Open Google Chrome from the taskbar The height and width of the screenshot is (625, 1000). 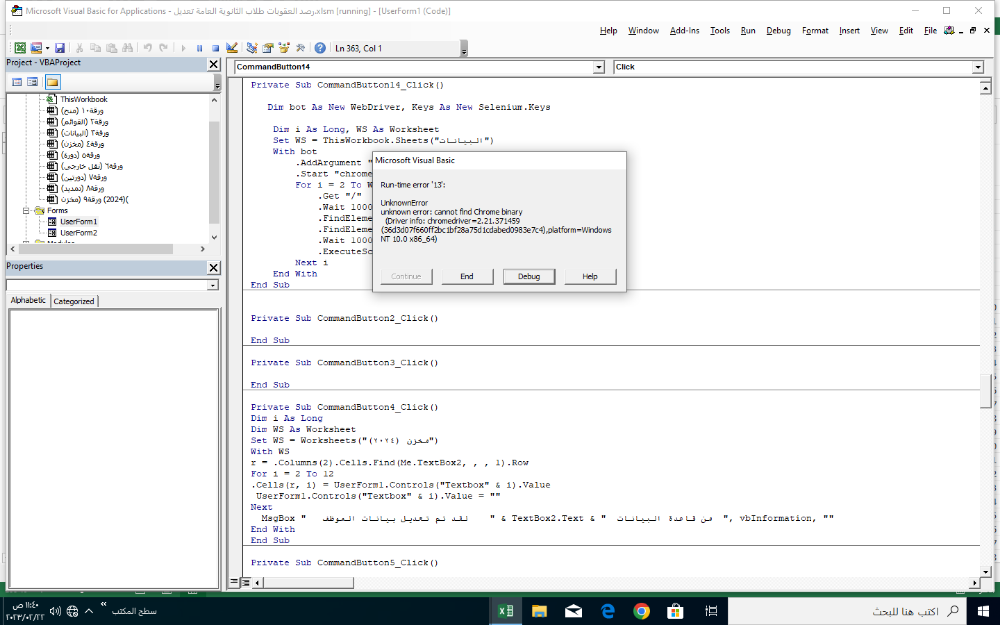[x=641, y=611]
